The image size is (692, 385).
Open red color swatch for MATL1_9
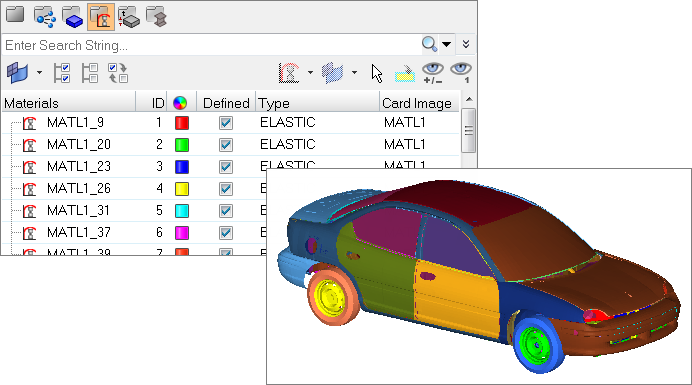pyautogui.click(x=182, y=123)
